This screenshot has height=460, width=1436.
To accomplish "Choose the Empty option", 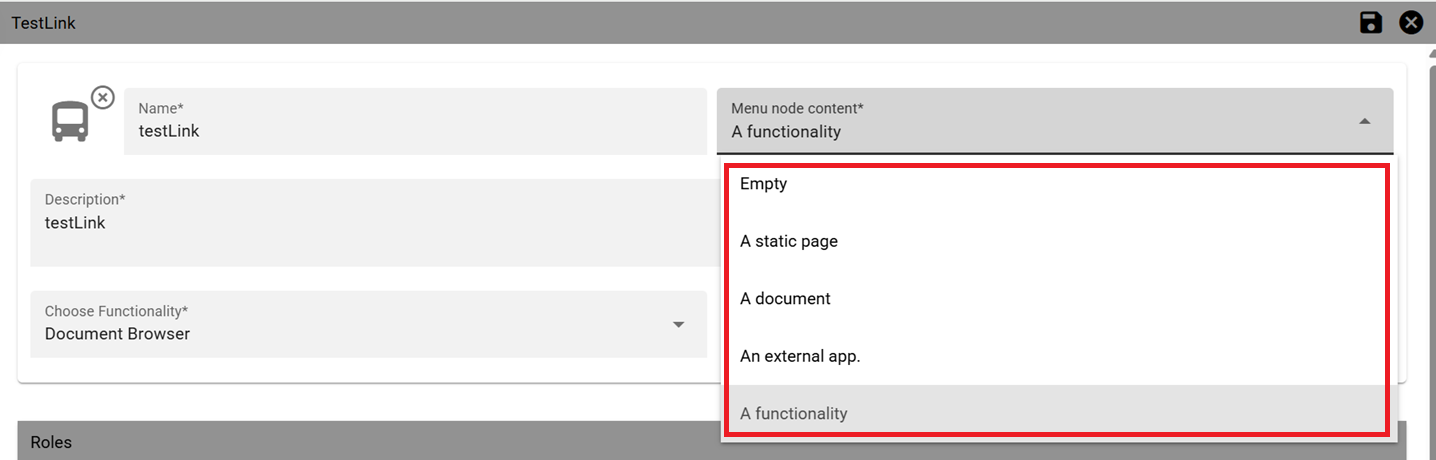I will (1057, 184).
